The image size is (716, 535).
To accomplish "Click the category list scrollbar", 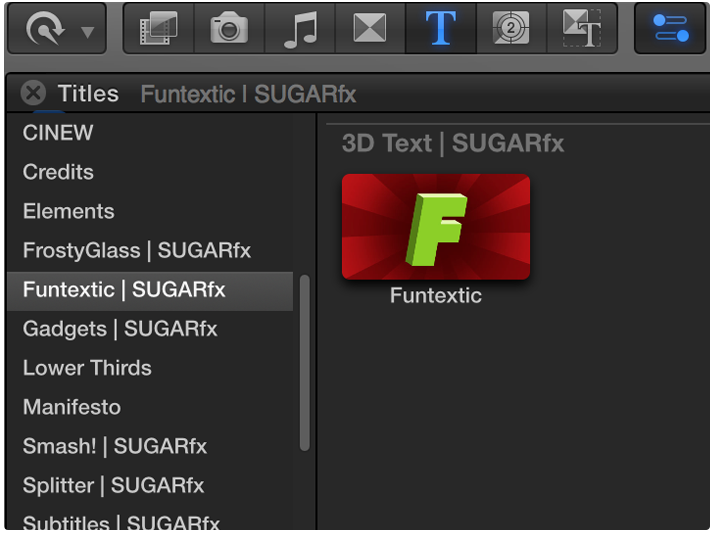I will click(x=305, y=363).
